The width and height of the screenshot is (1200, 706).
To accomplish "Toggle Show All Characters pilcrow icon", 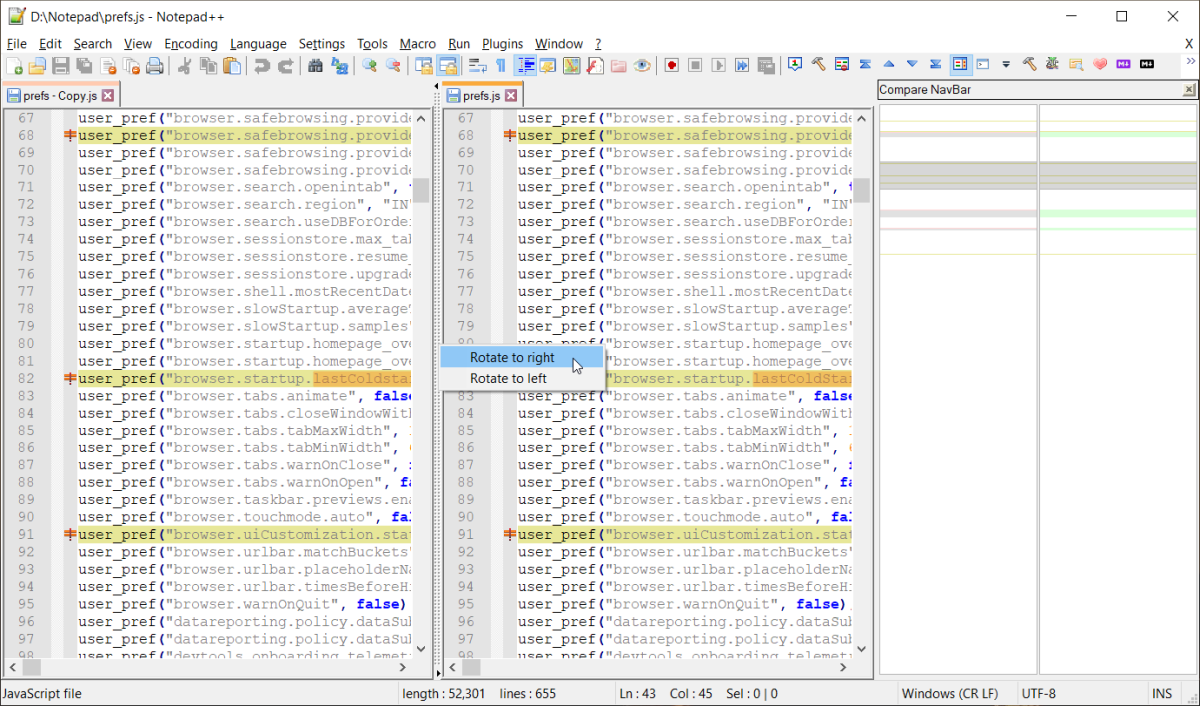I will [501, 66].
